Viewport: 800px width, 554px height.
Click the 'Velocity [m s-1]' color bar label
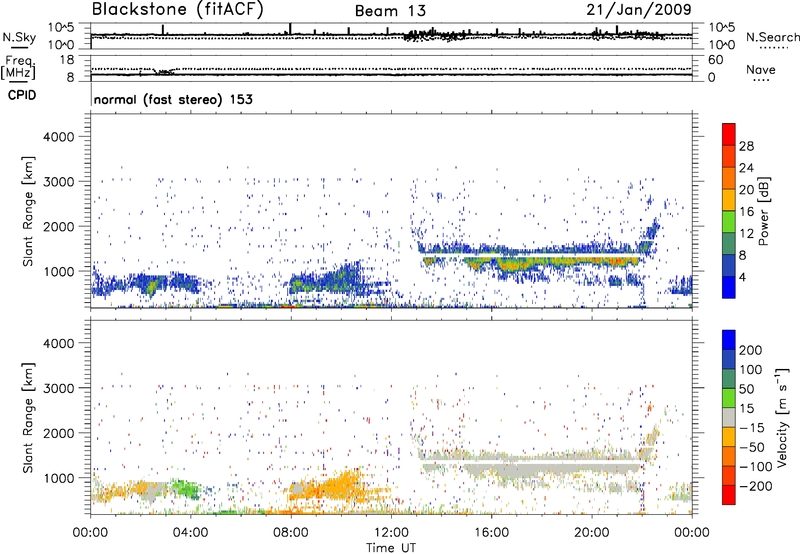pos(782,417)
